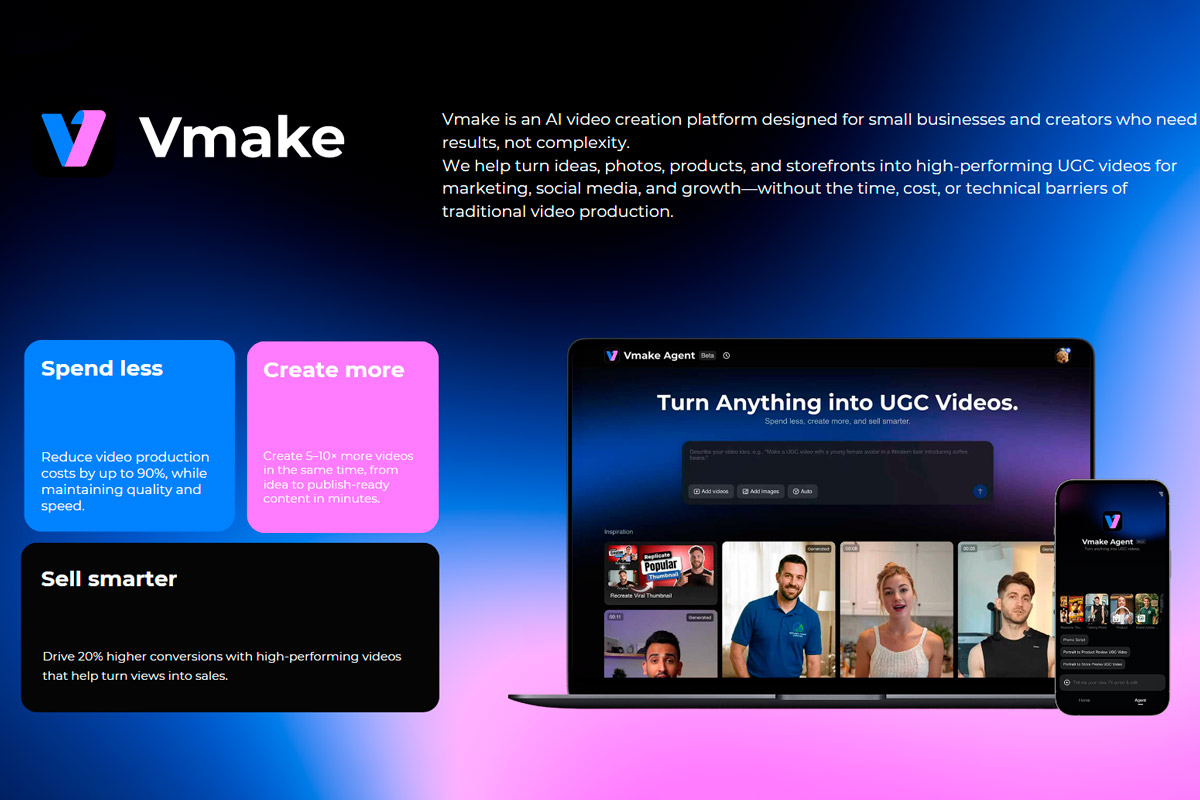Click the Create more pink card
The width and height of the screenshot is (1200, 800).
[x=343, y=437]
